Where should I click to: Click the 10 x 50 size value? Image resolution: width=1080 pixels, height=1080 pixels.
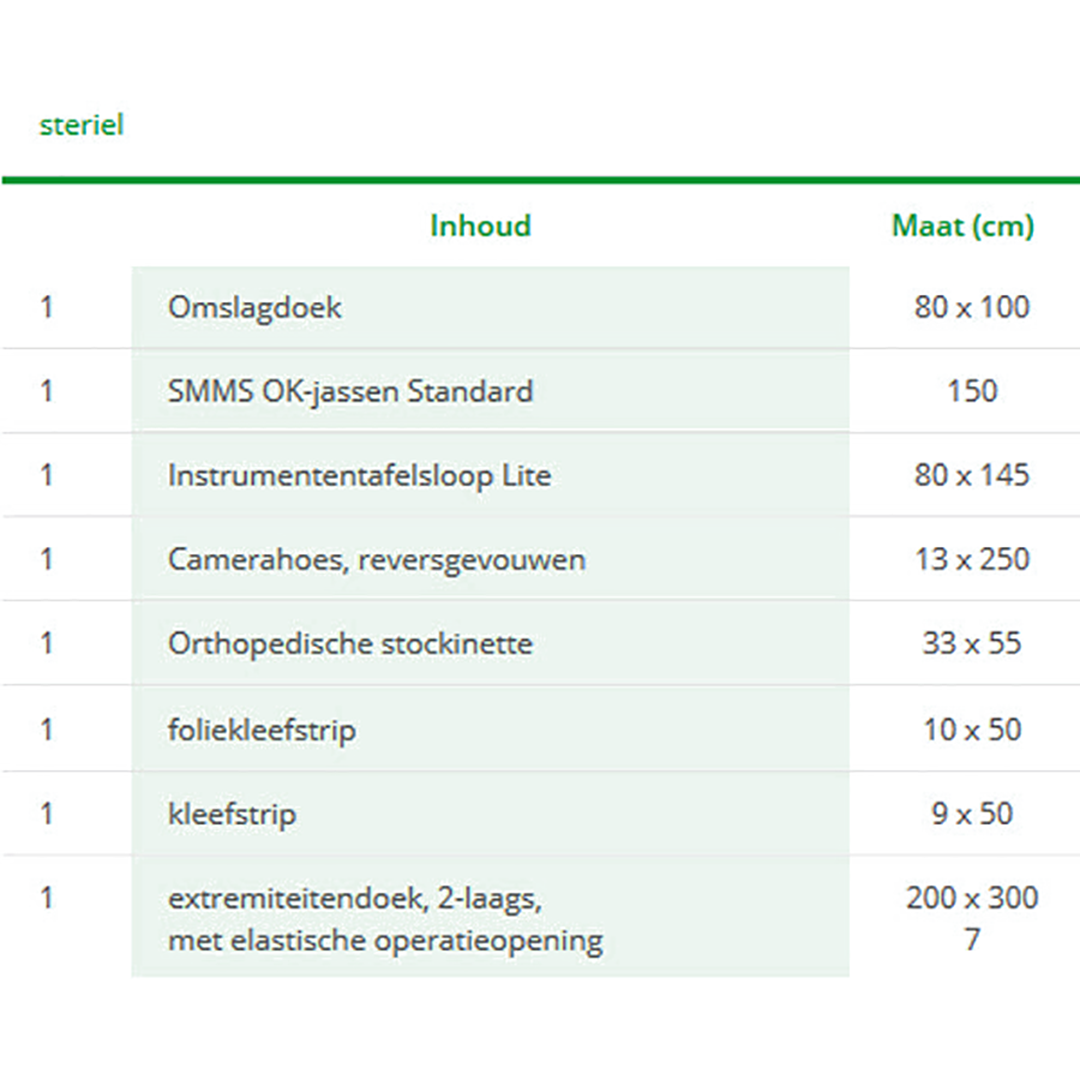point(972,729)
